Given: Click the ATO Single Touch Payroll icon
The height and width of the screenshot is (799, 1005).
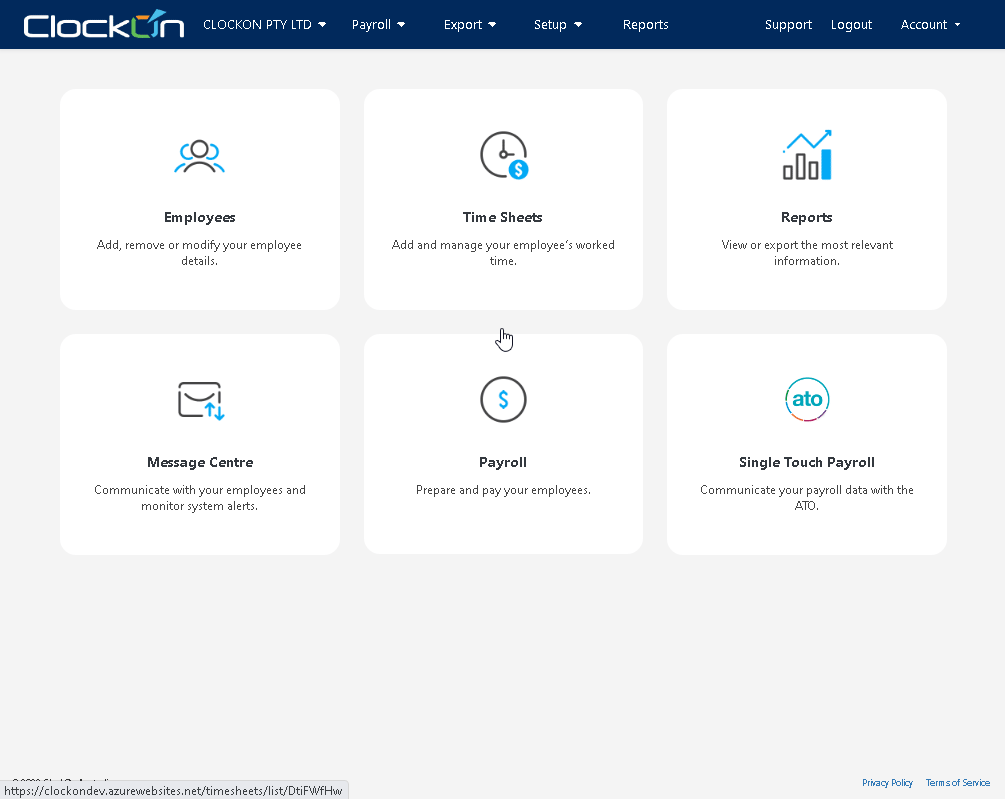Looking at the screenshot, I should tap(807, 399).
